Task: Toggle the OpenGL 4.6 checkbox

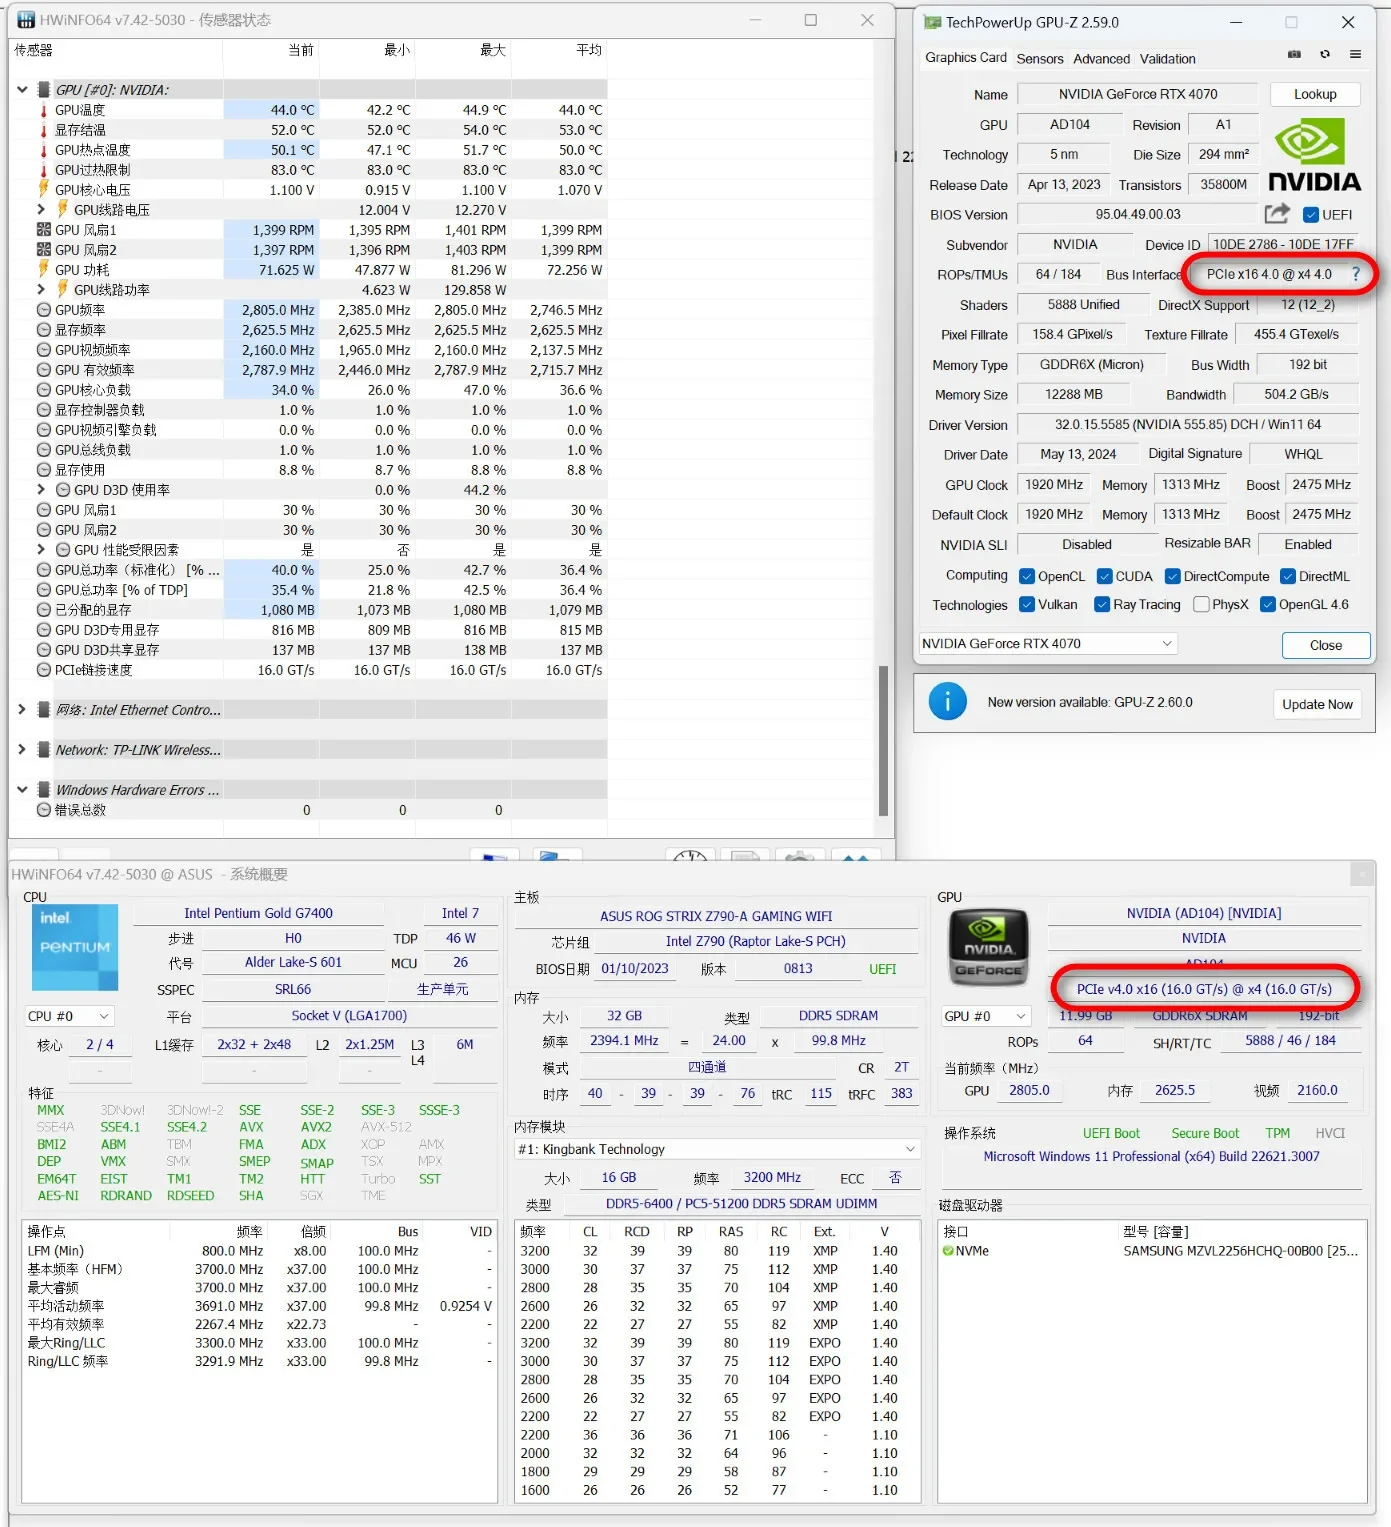Action: pos(1268,604)
